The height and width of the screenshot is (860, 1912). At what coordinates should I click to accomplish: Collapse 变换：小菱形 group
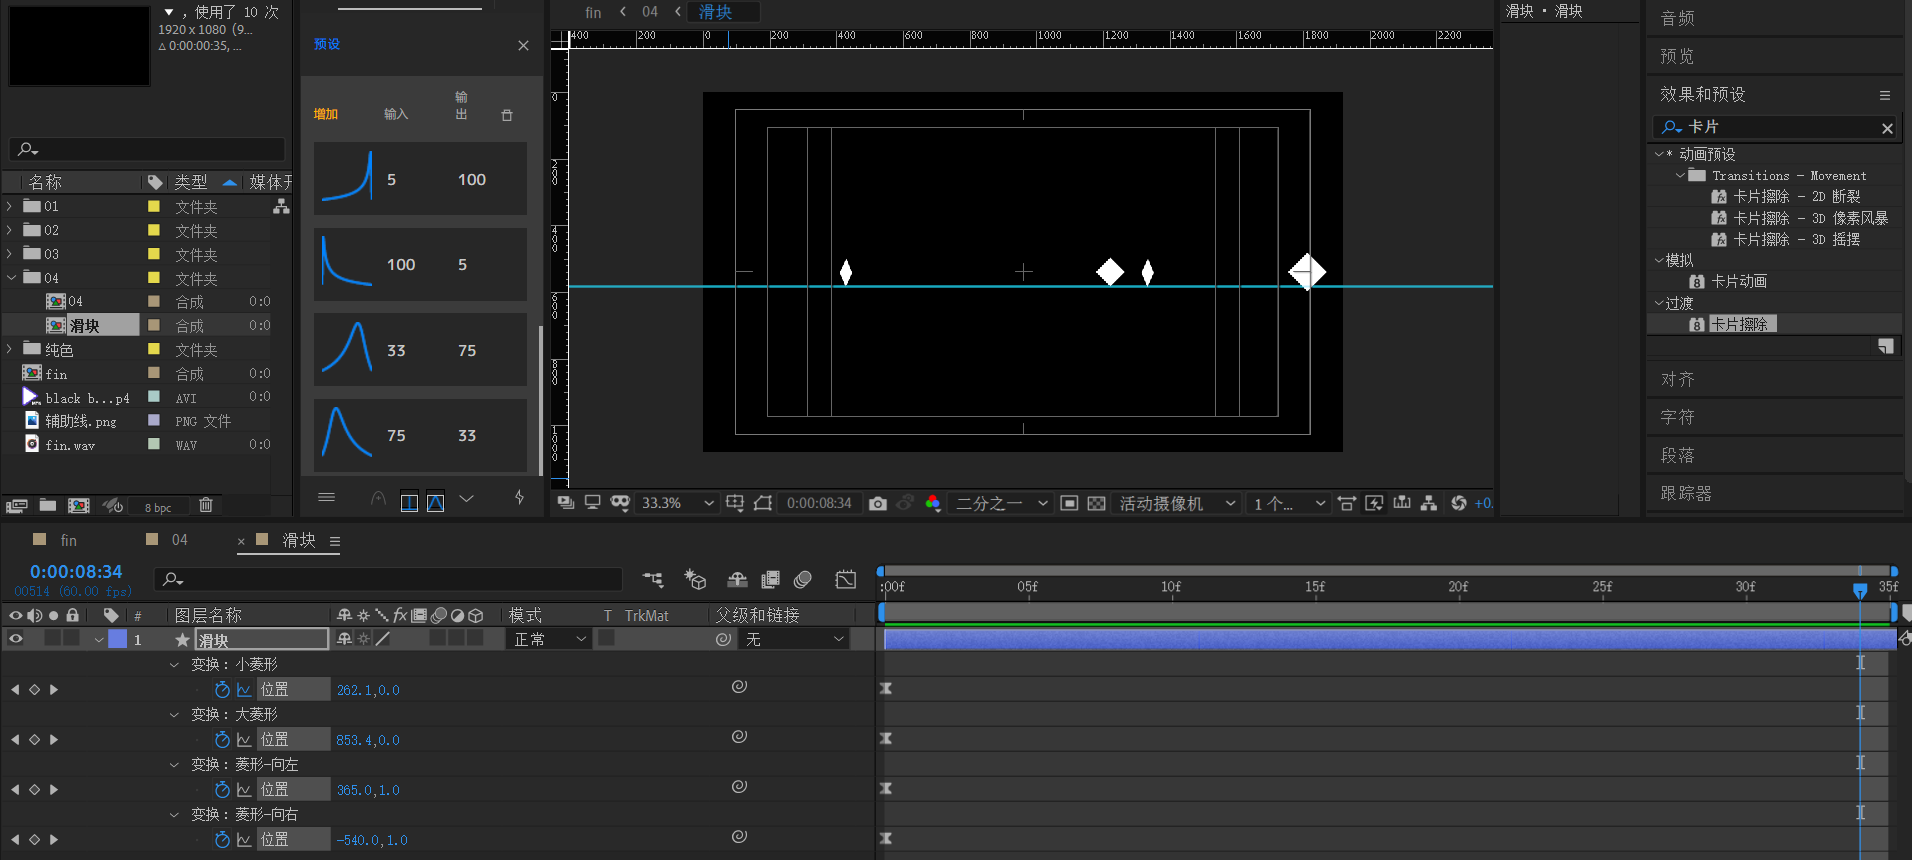point(174,665)
